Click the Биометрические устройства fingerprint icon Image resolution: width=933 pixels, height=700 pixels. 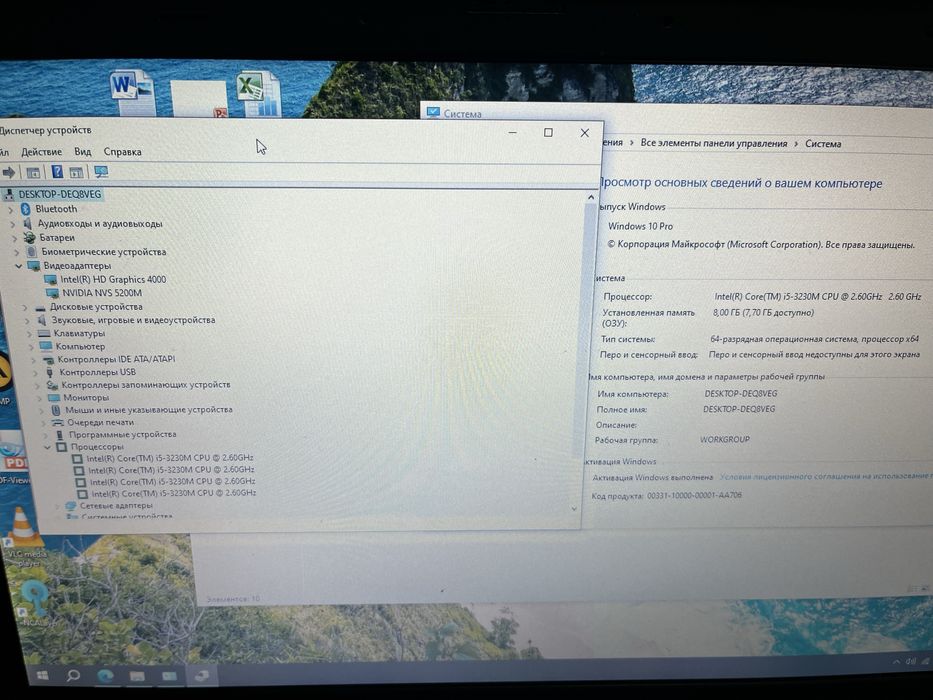pyautogui.click(x=32, y=252)
